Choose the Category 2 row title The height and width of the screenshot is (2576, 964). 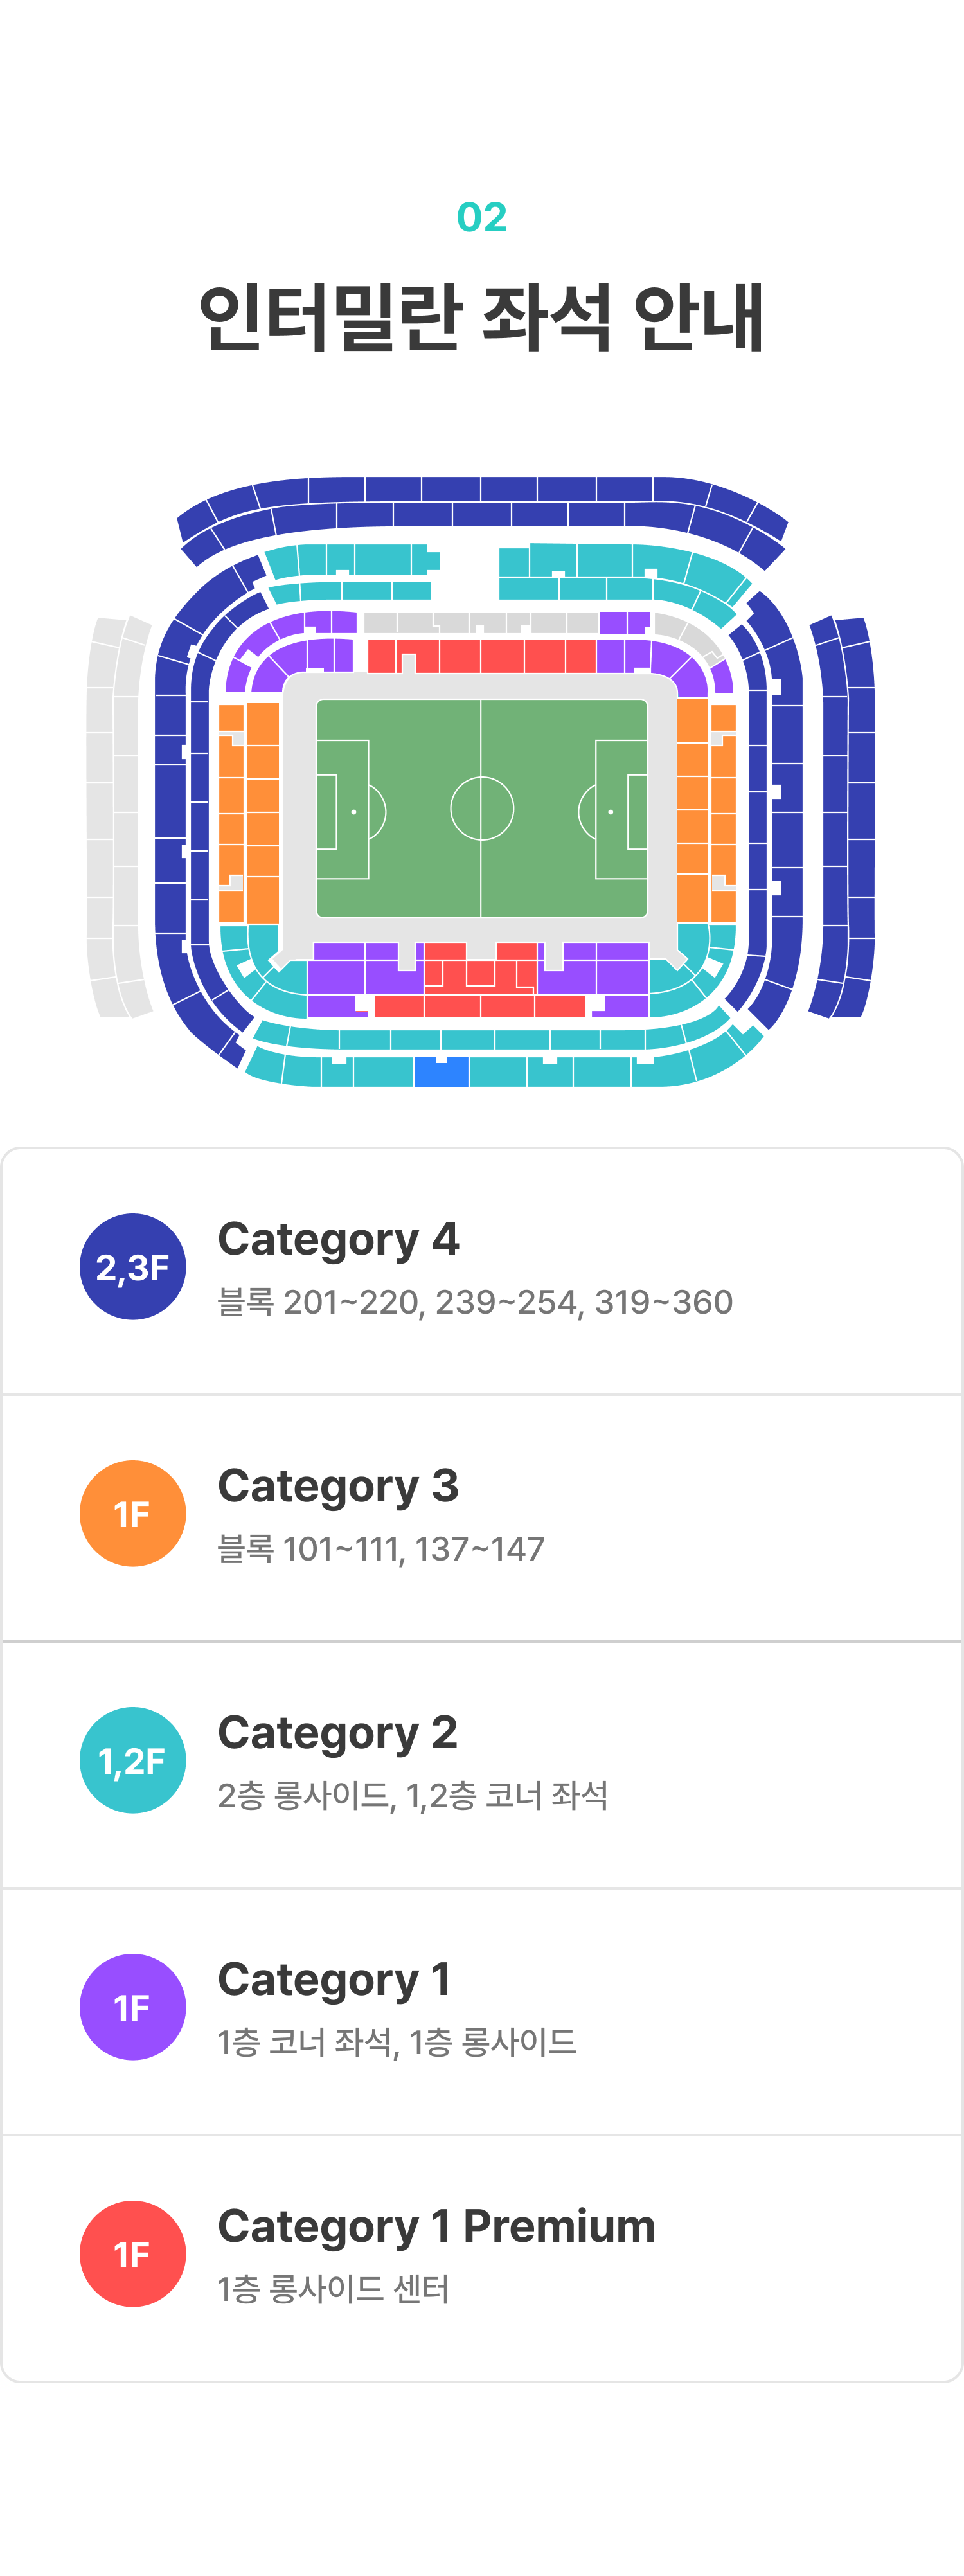[338, 1733]
